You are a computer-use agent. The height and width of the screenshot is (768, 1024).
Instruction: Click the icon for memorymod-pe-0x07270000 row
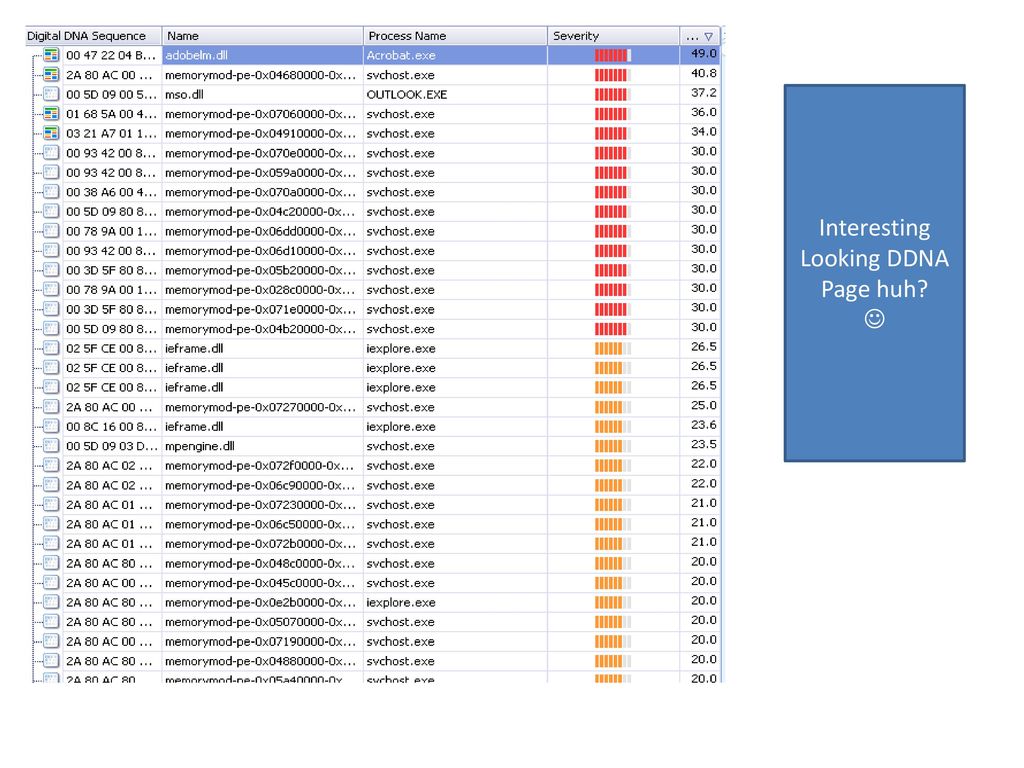51,407
